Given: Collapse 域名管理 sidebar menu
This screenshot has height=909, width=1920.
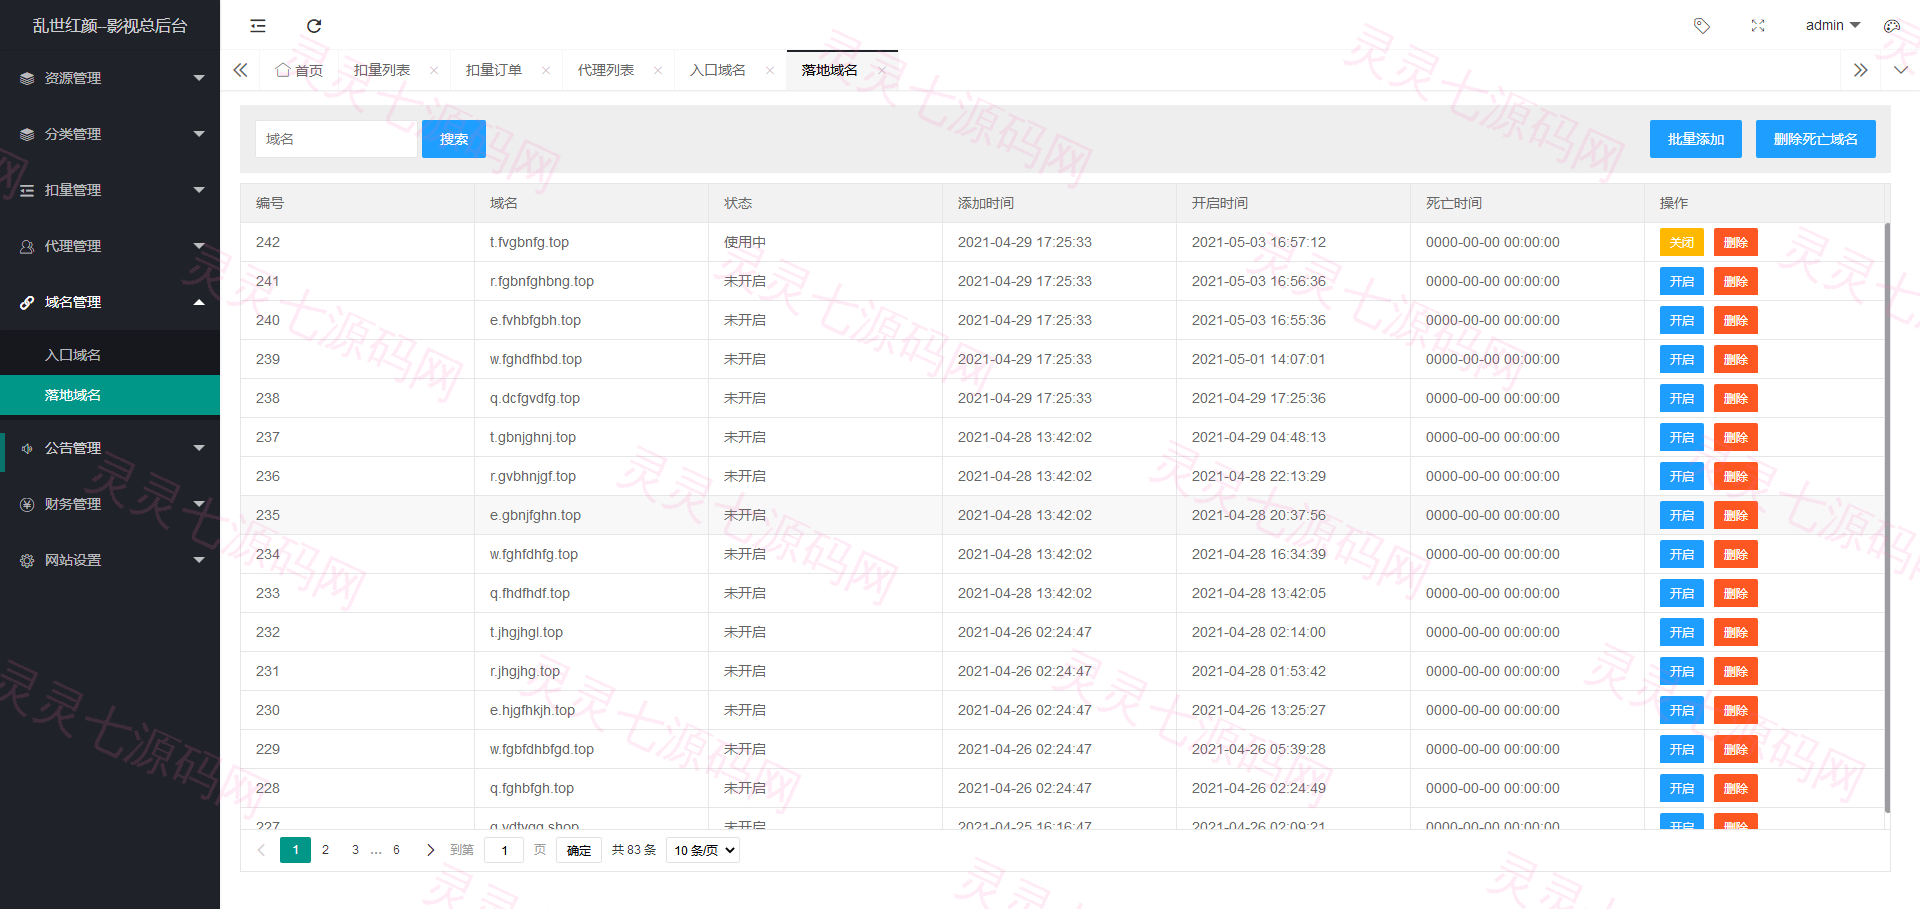Looking at the screenshot, I should point(110,302).
